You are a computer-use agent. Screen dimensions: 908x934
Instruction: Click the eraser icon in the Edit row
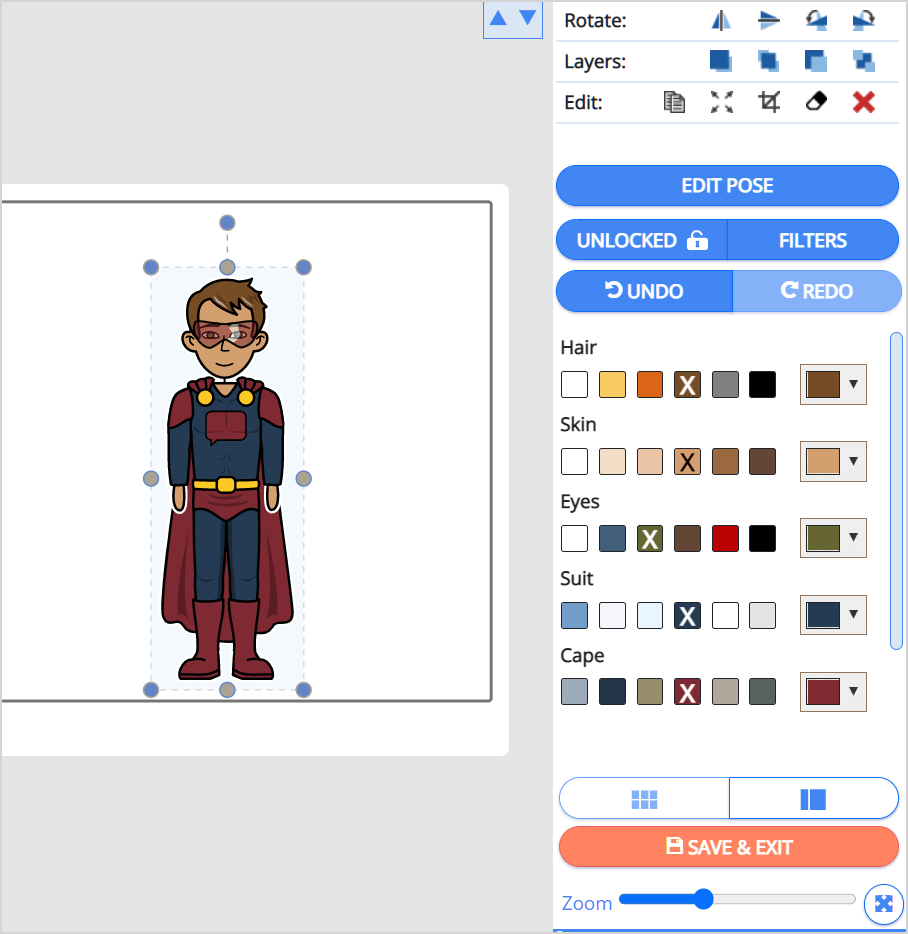pyautogui.click(x=816, y=102)
